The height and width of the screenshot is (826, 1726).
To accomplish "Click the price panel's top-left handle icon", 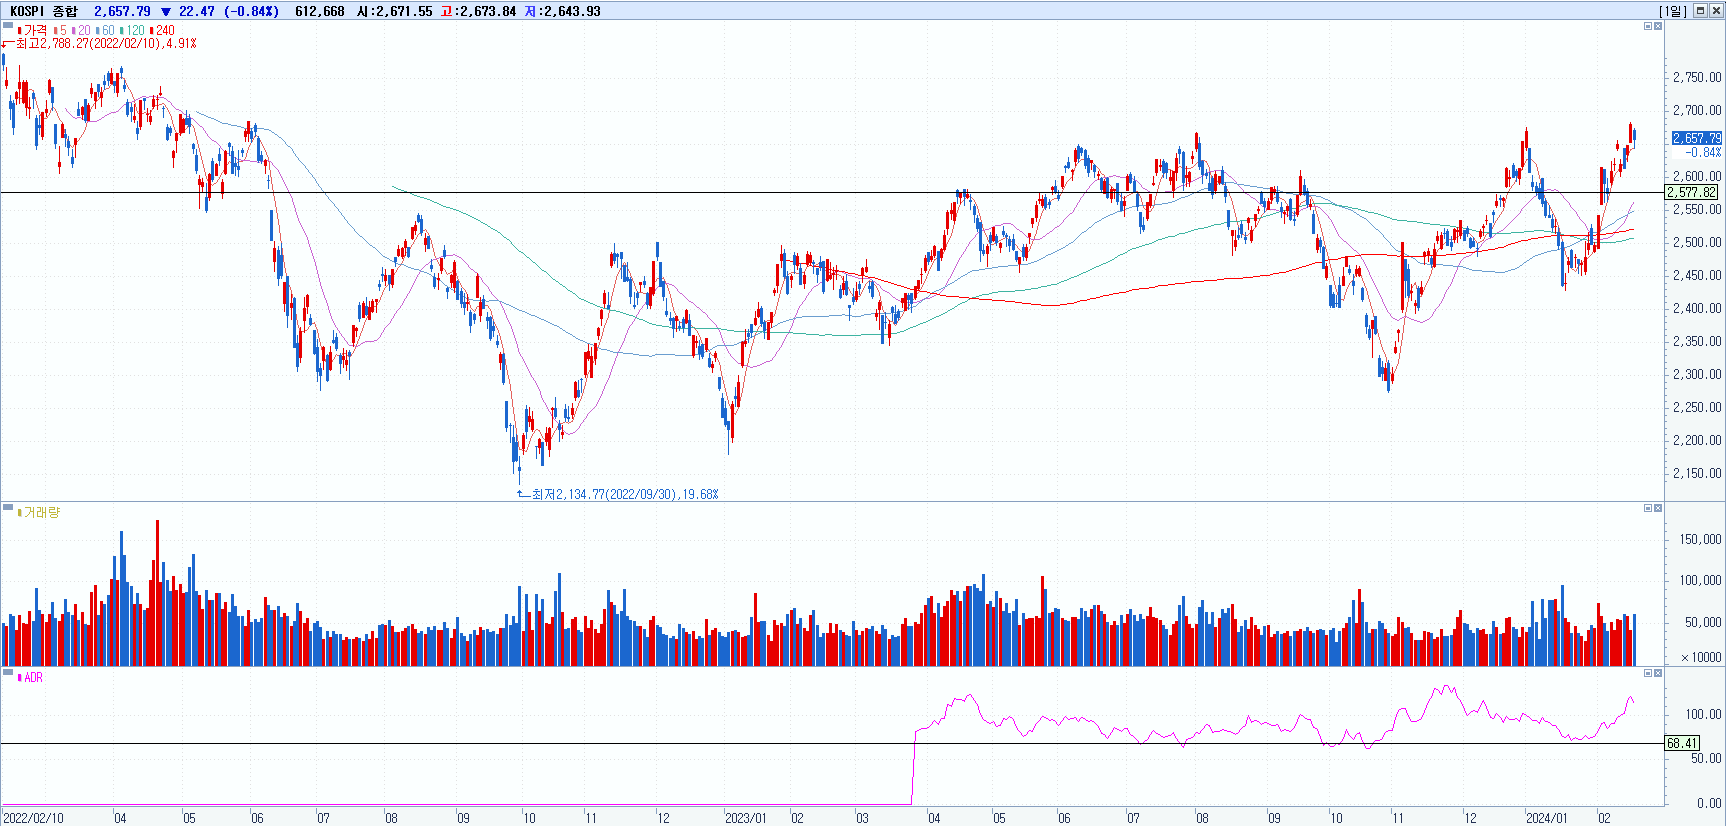I will [8, 27].
